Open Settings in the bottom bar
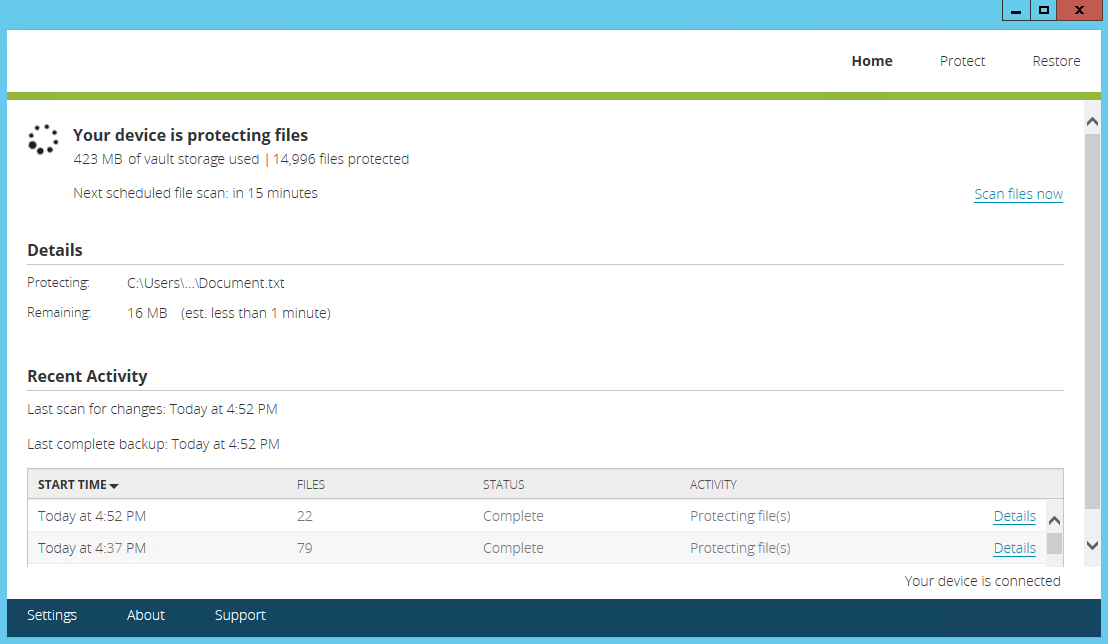This screenshot has width=1108, height=644. [52, 615]
